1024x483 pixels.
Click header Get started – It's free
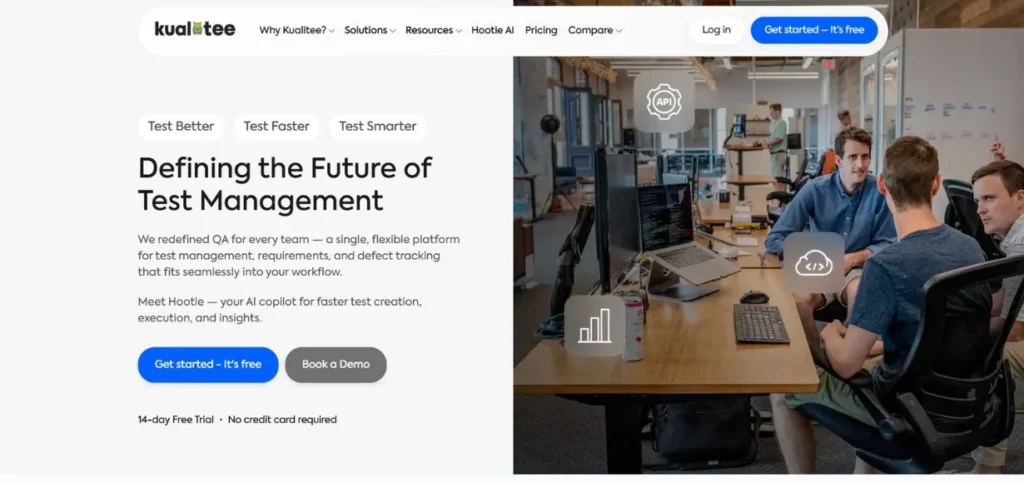[814, 30]
